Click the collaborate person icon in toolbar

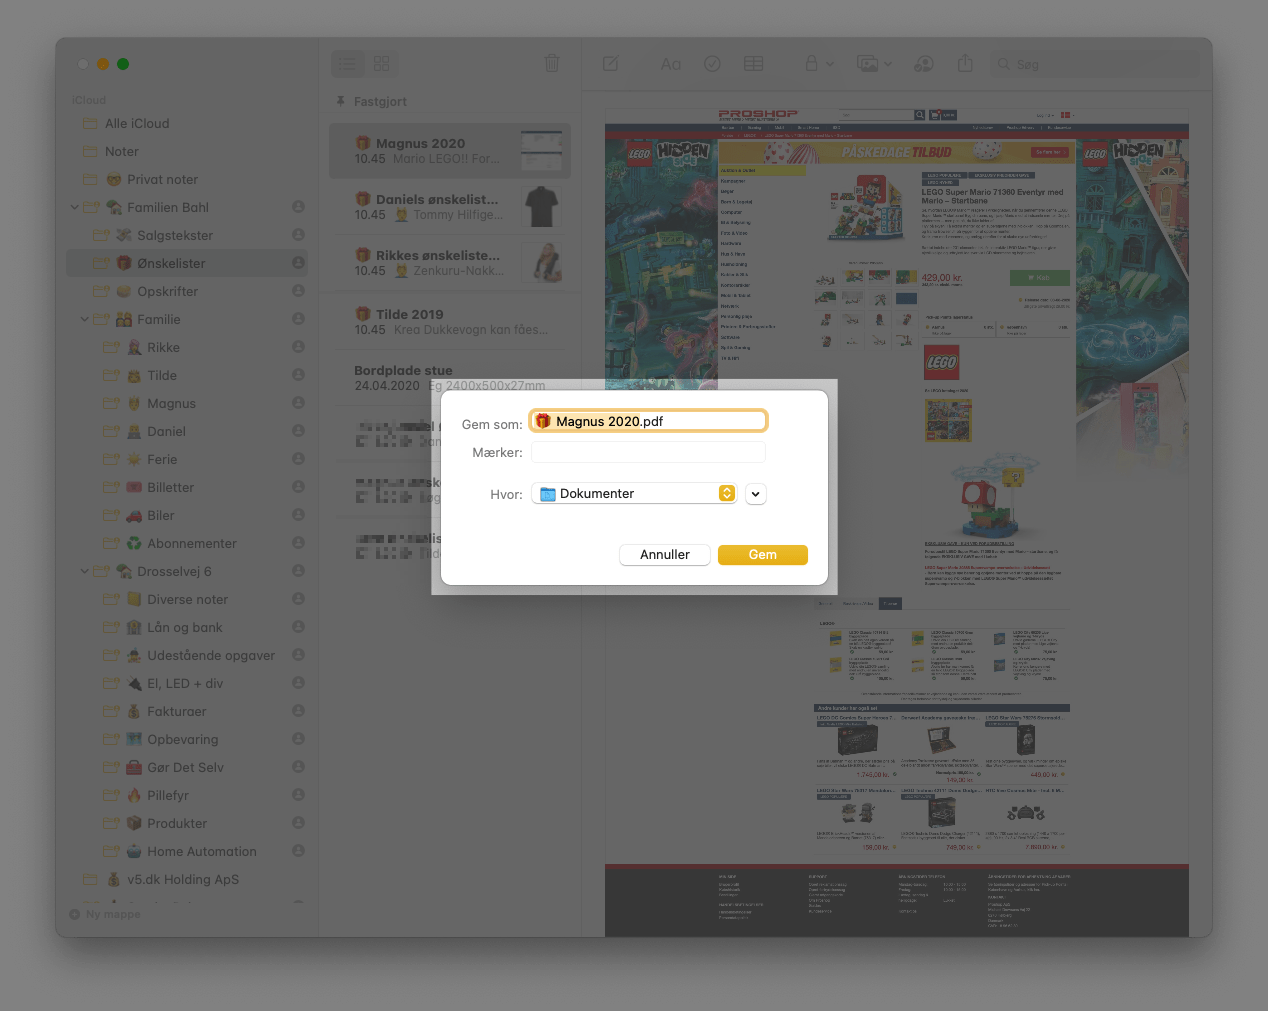pos(925,64)
